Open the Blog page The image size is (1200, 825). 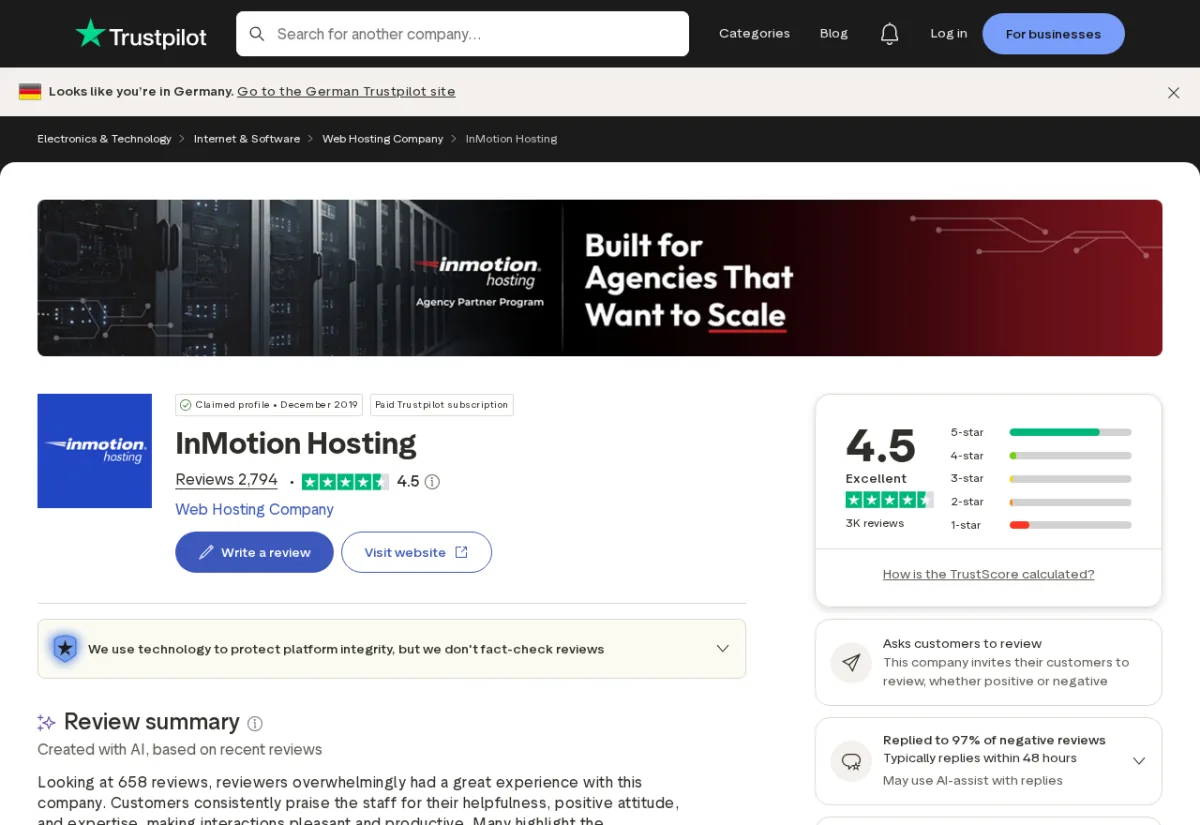[834, 34]
